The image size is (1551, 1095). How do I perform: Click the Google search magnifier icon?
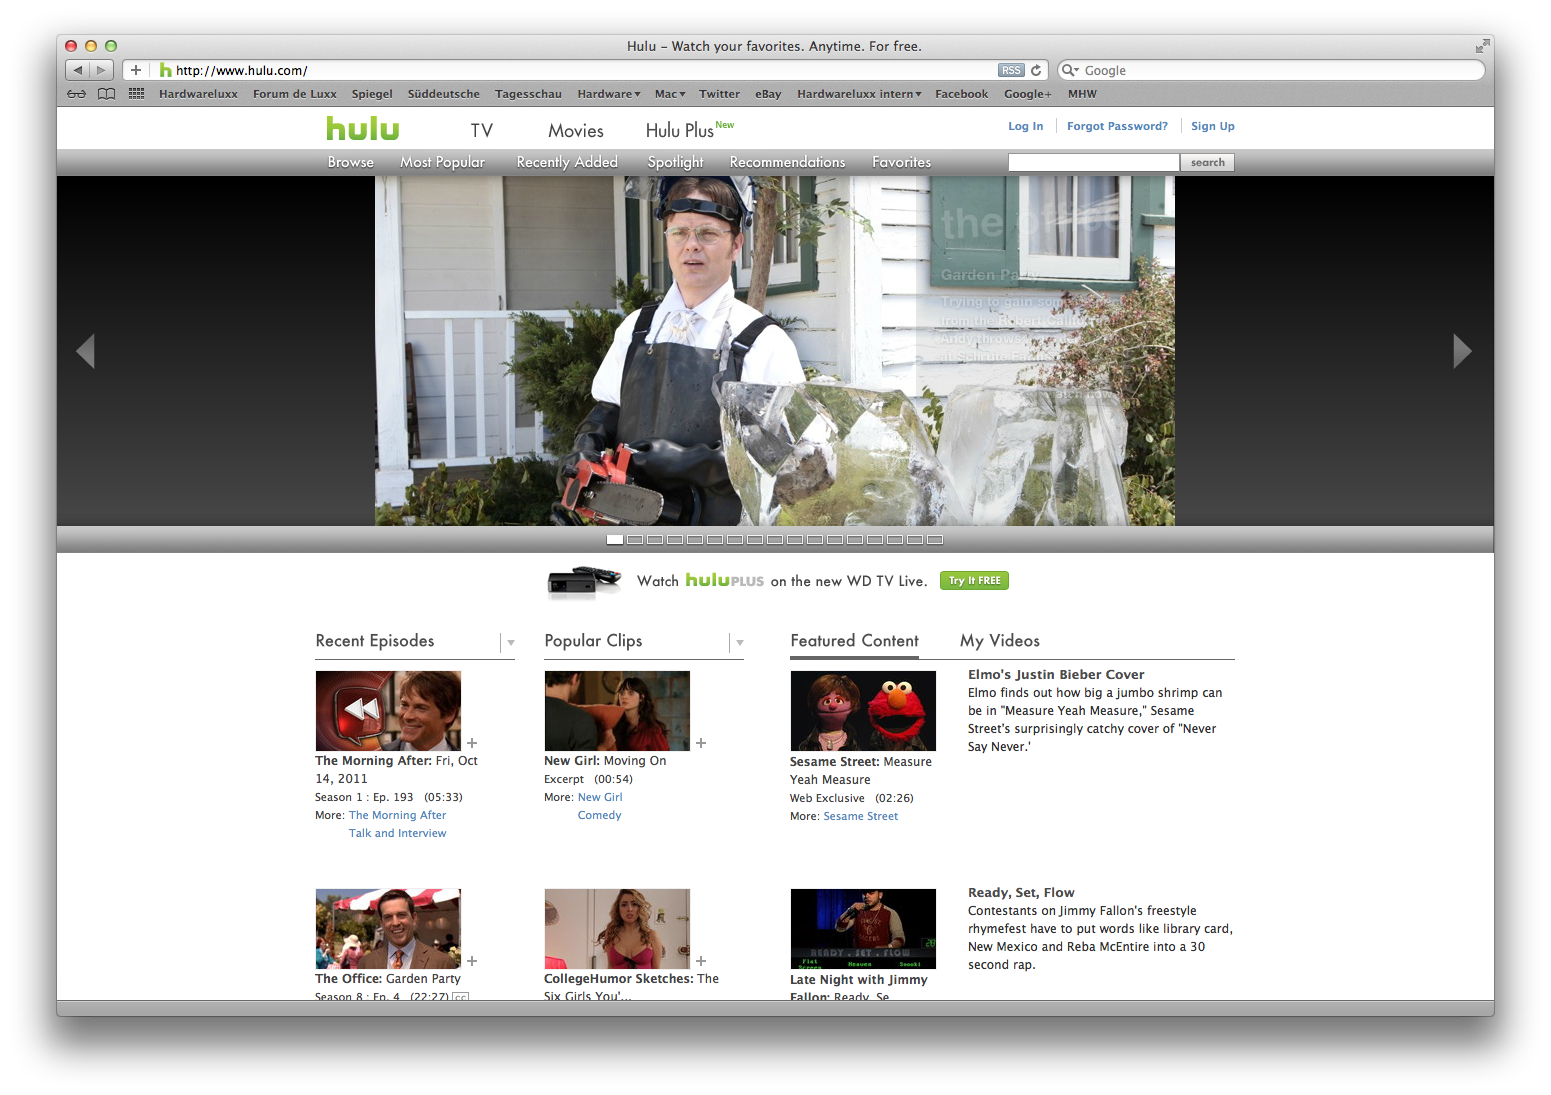[x=1070, y=70]
